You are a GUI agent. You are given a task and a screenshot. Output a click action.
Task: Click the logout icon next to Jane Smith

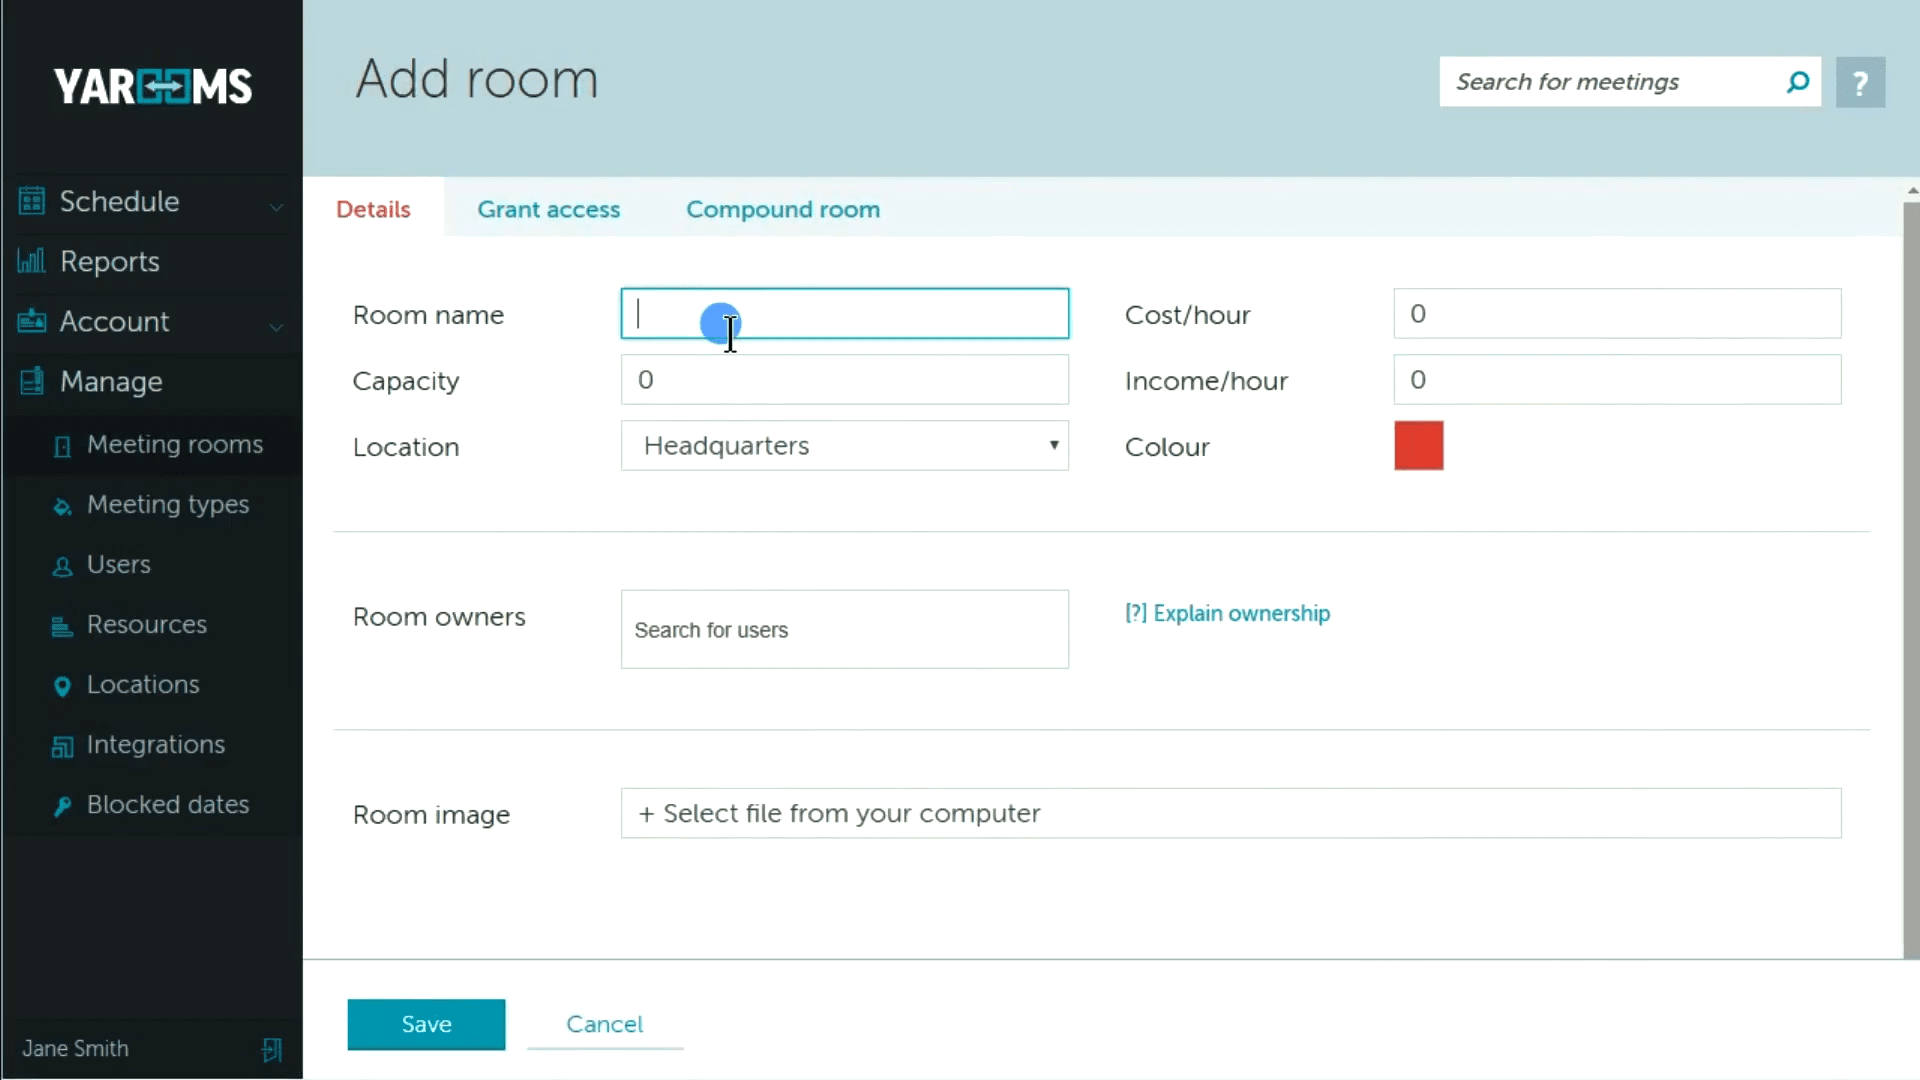(x=271, y=1049)
